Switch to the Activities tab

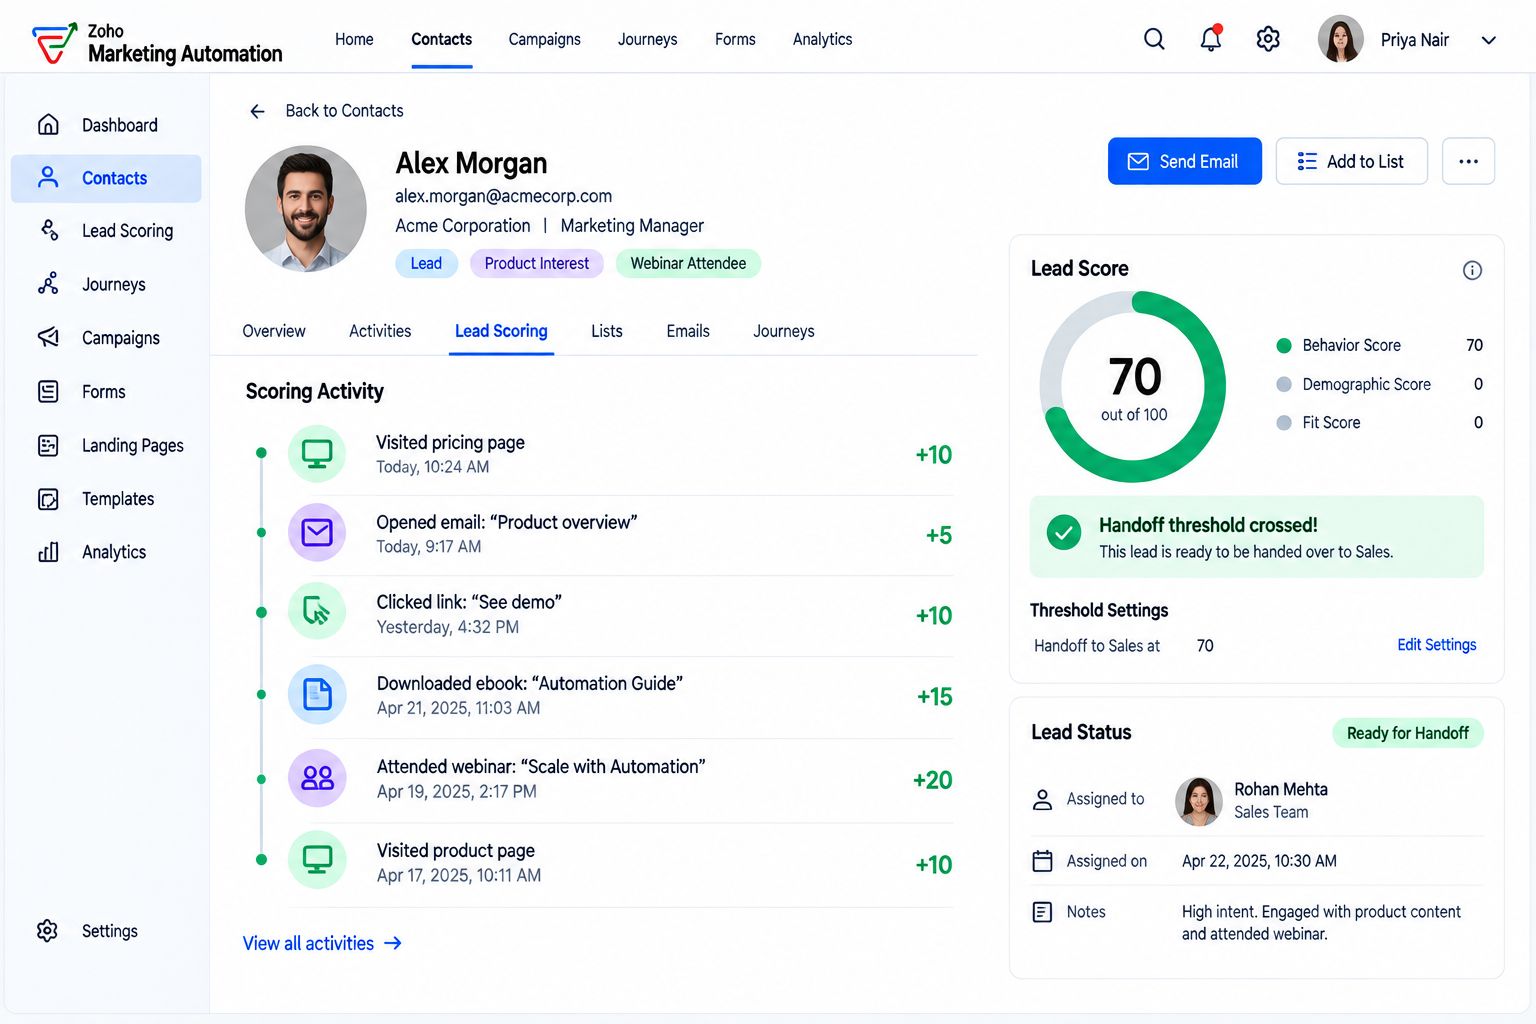tap(380, 331)
